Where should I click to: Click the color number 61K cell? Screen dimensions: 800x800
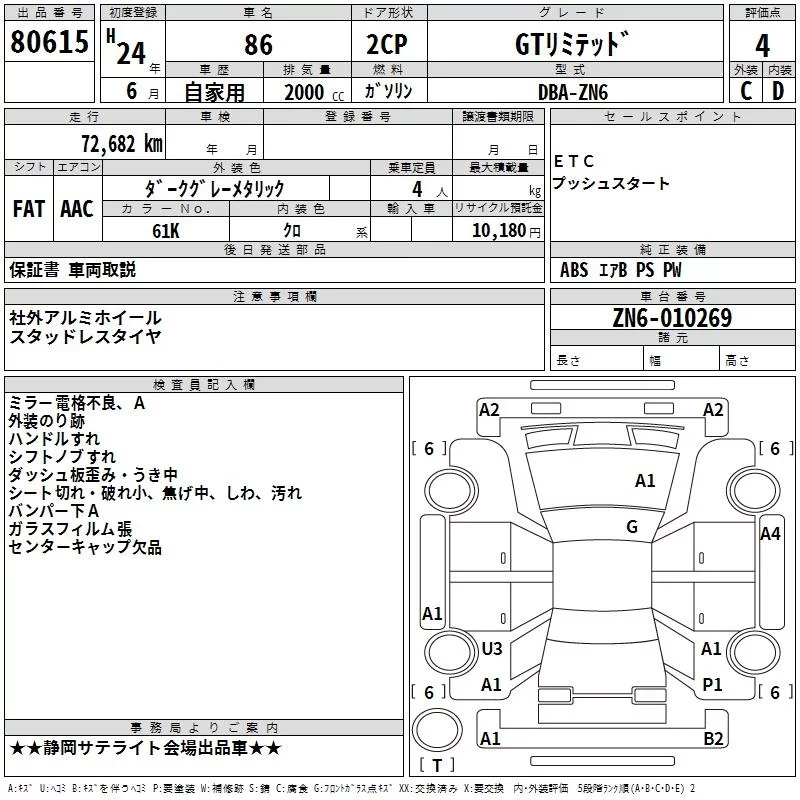166,230
